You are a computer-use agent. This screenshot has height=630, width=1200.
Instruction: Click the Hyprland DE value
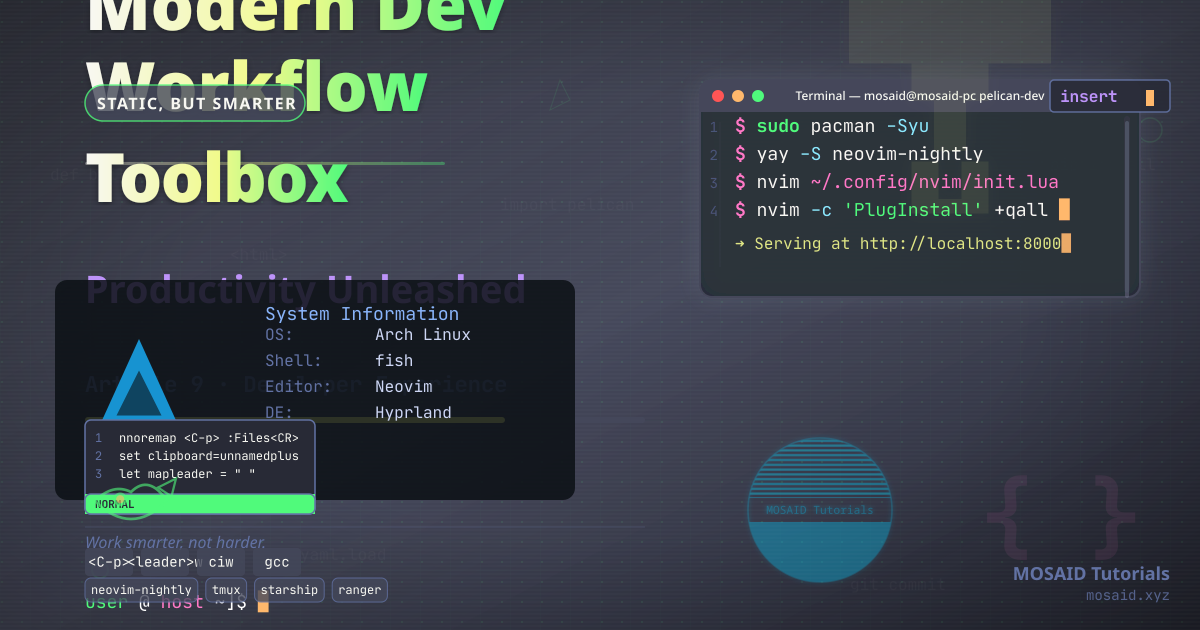(413, 413)
